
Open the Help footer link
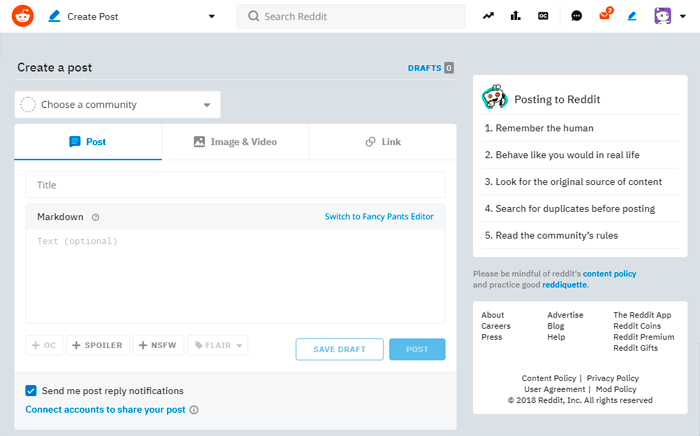[x=556, y=337]
